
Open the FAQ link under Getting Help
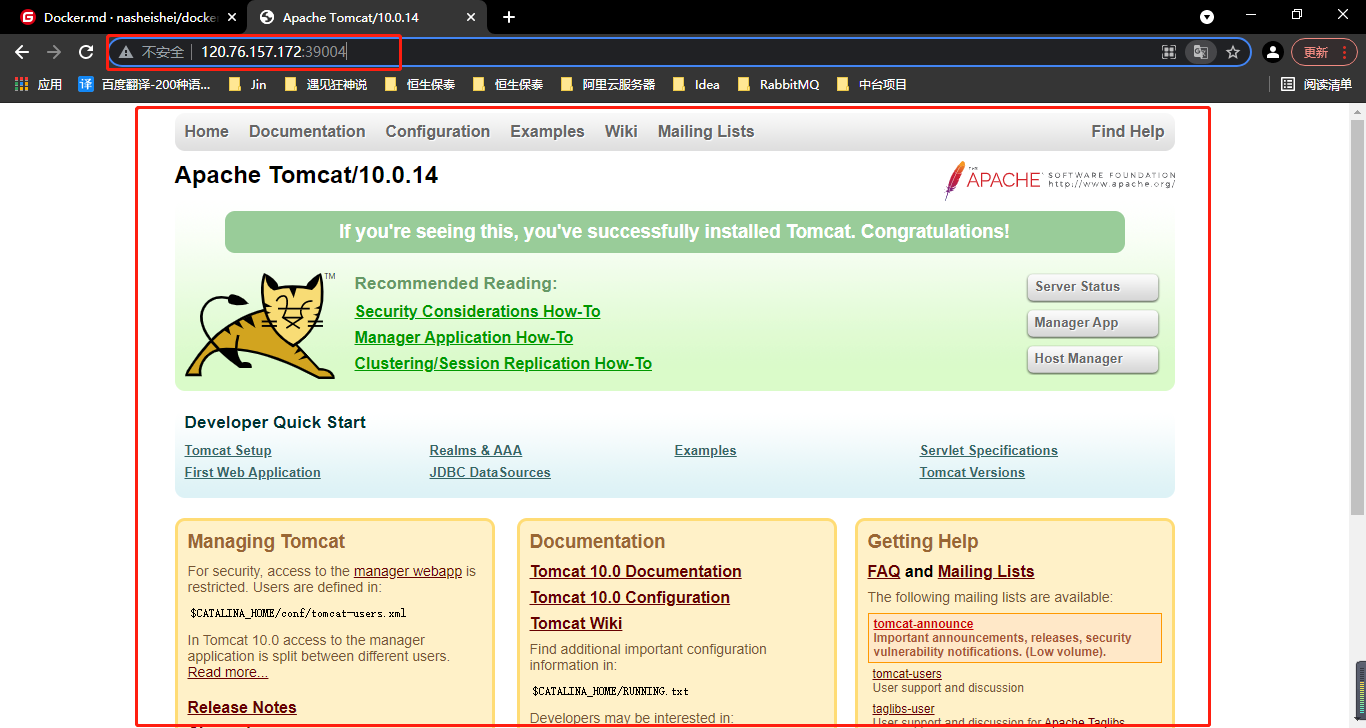pyautogui.click(x=884, y=572)
